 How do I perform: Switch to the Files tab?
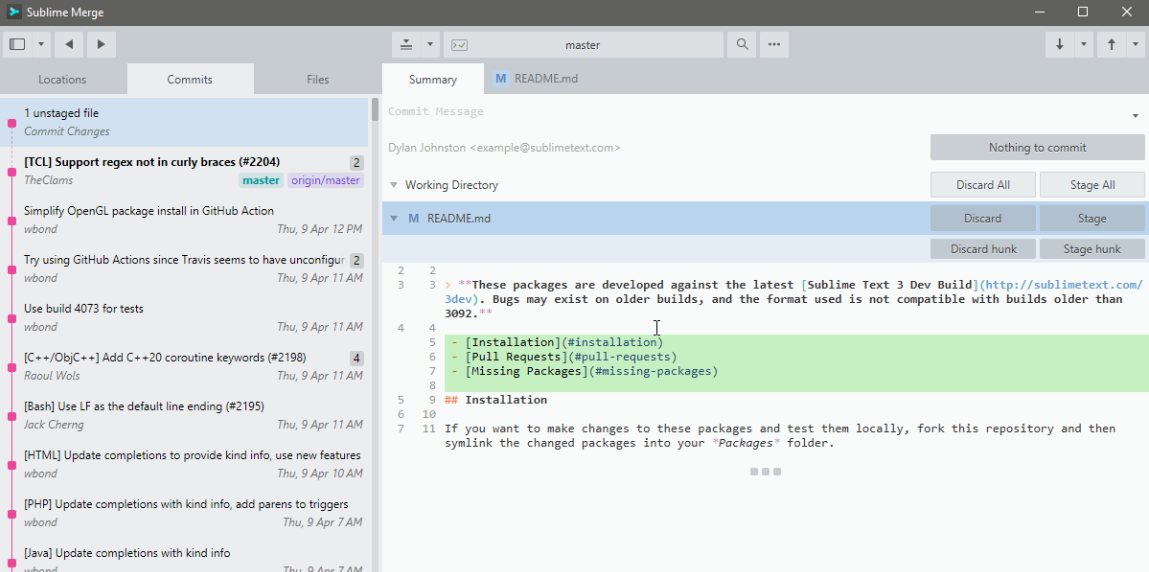click(x=318, y=80)
